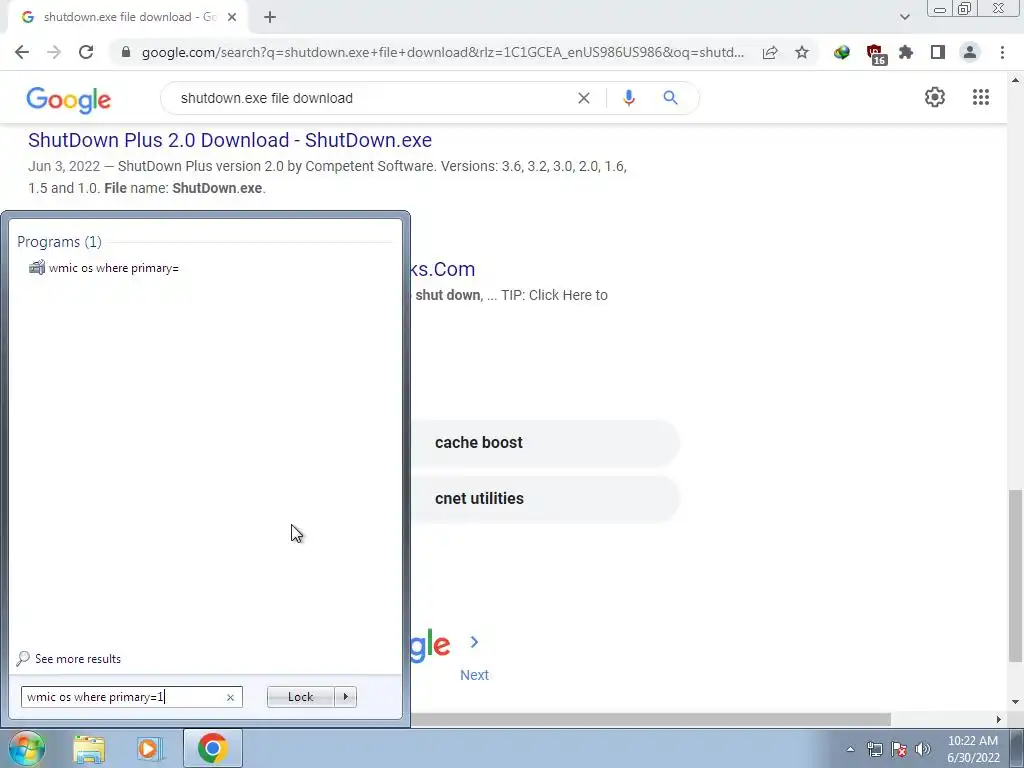The image size is (1024, 768).
Task: Open the tab search chevron
Action: click(904, 17)
